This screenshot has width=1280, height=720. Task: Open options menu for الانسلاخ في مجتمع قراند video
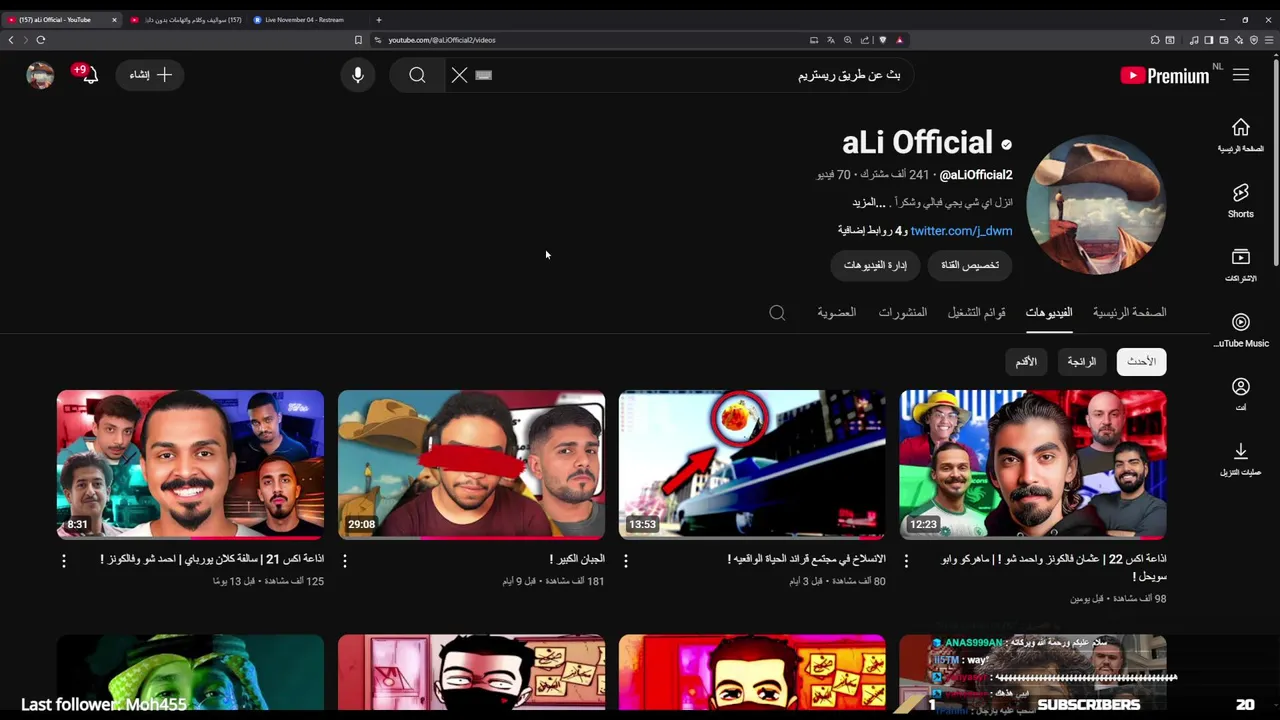point(626,561)
